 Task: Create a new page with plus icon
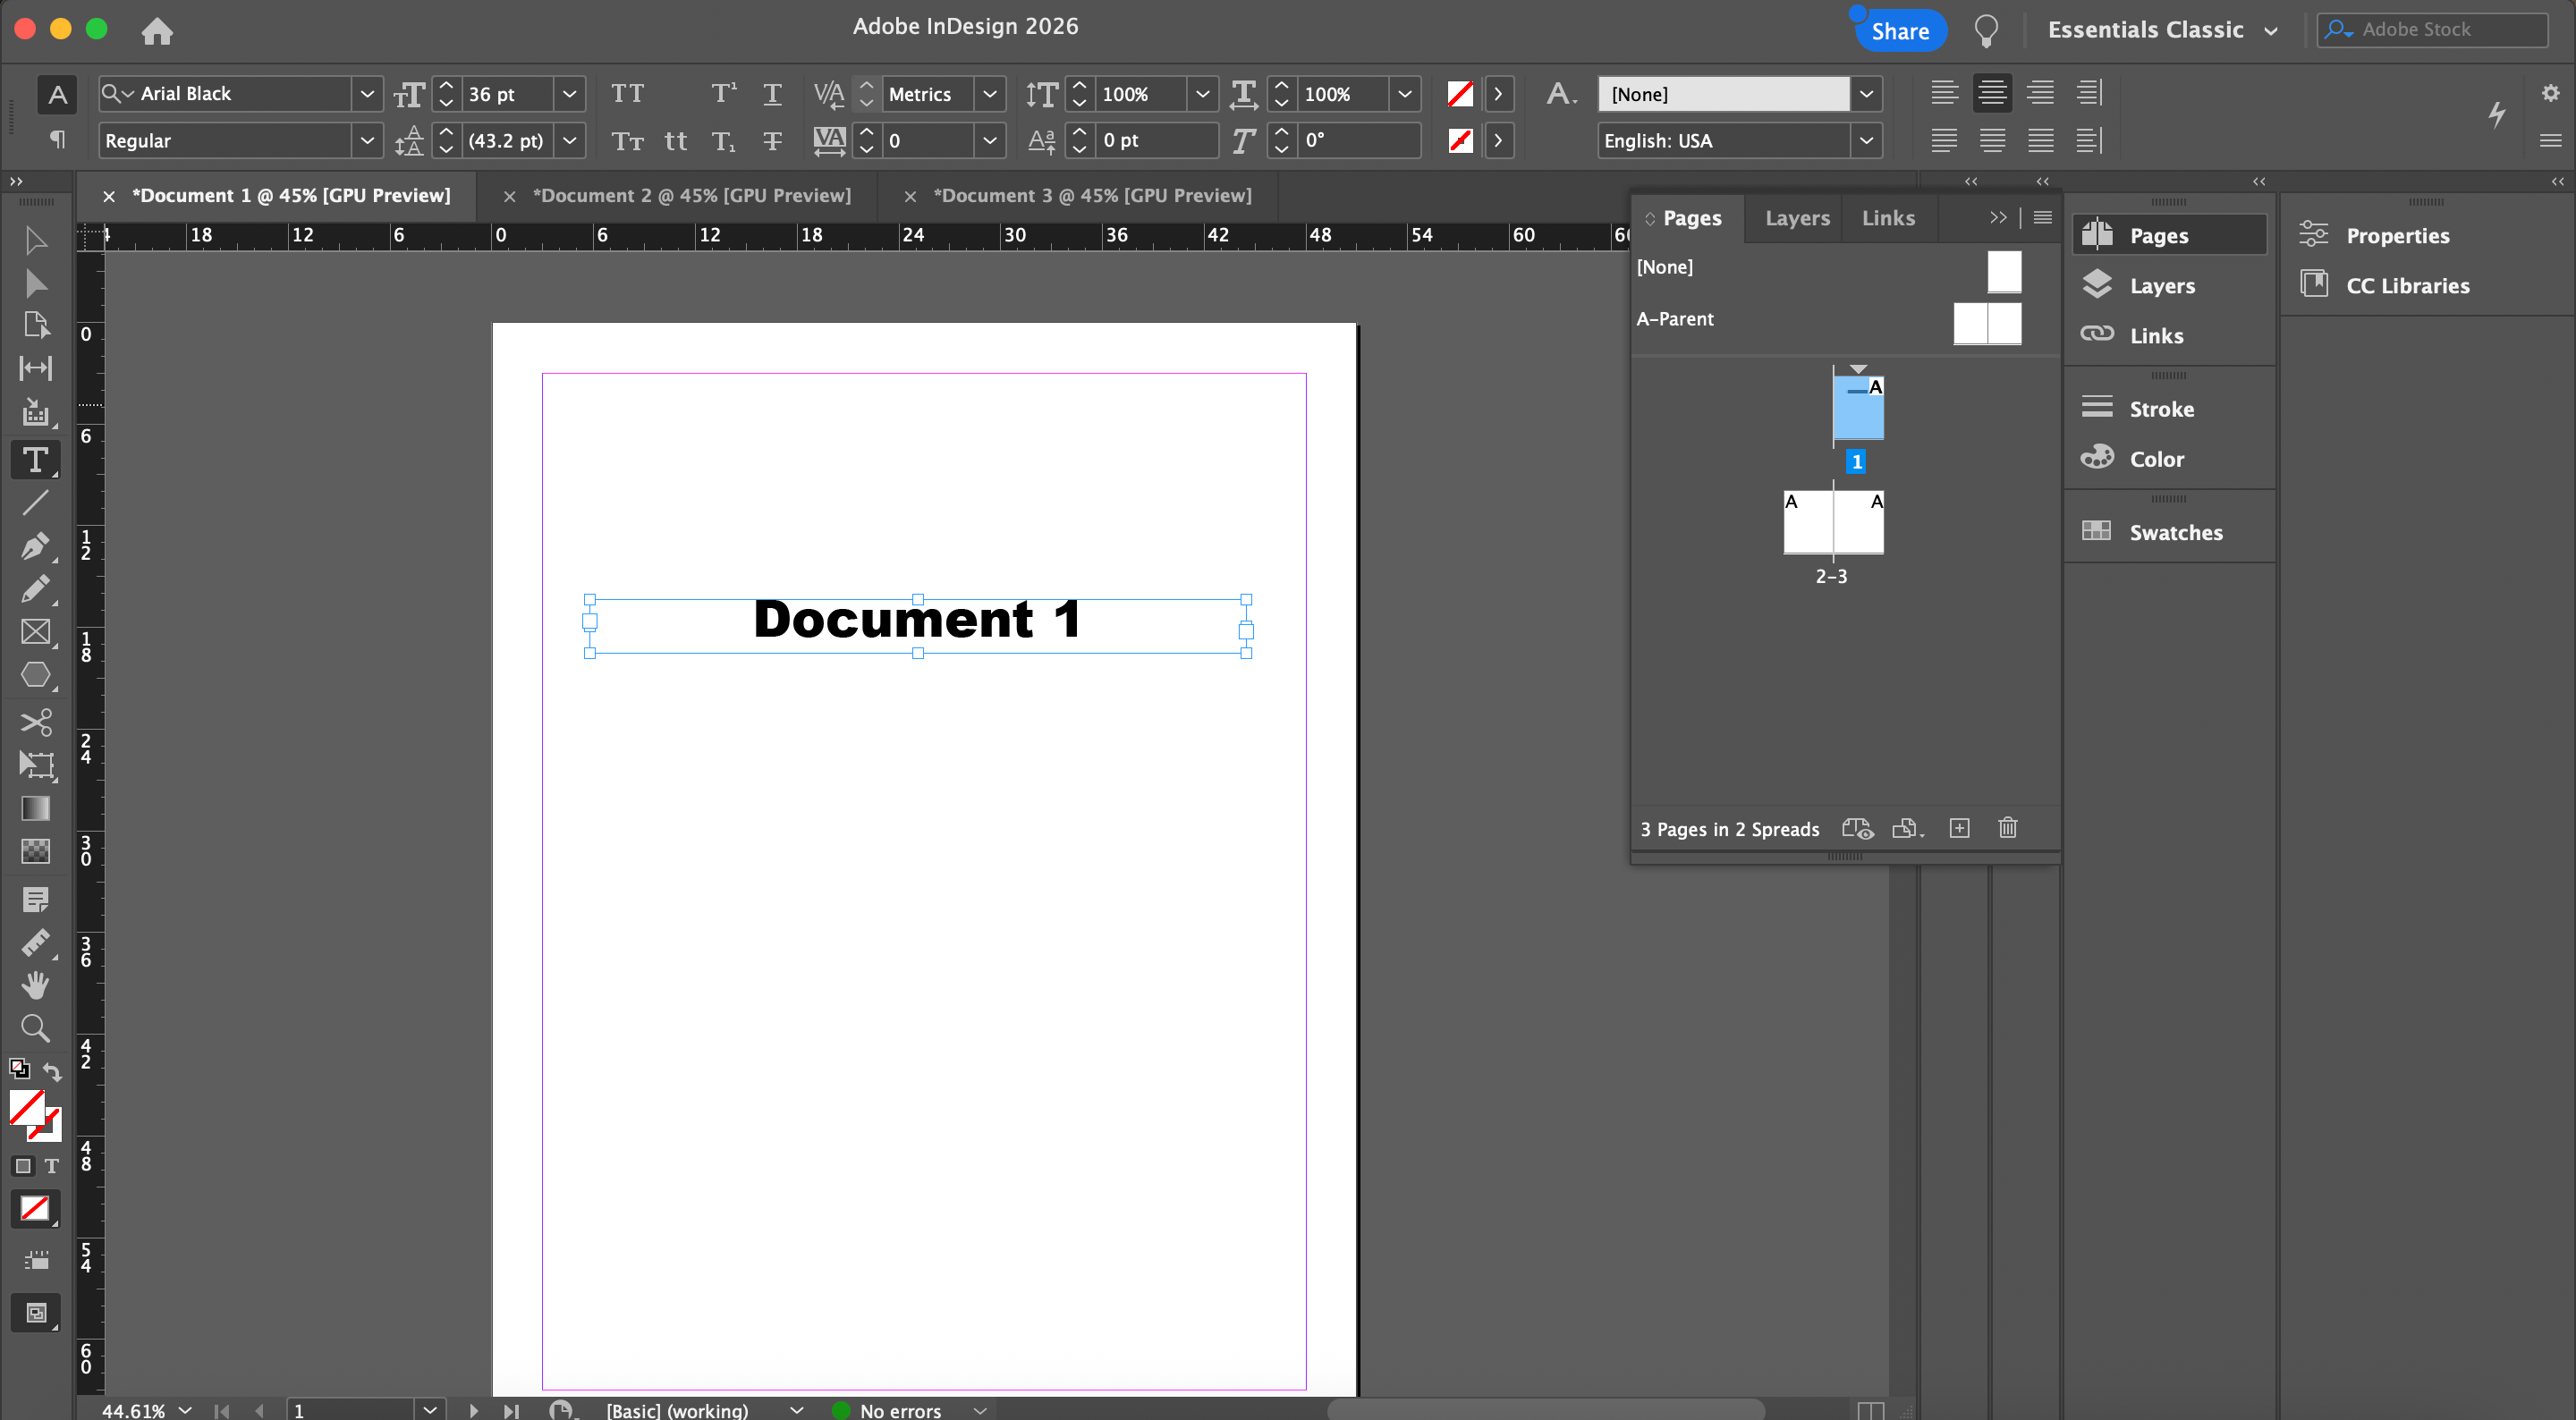click(x=1959, y=828)
